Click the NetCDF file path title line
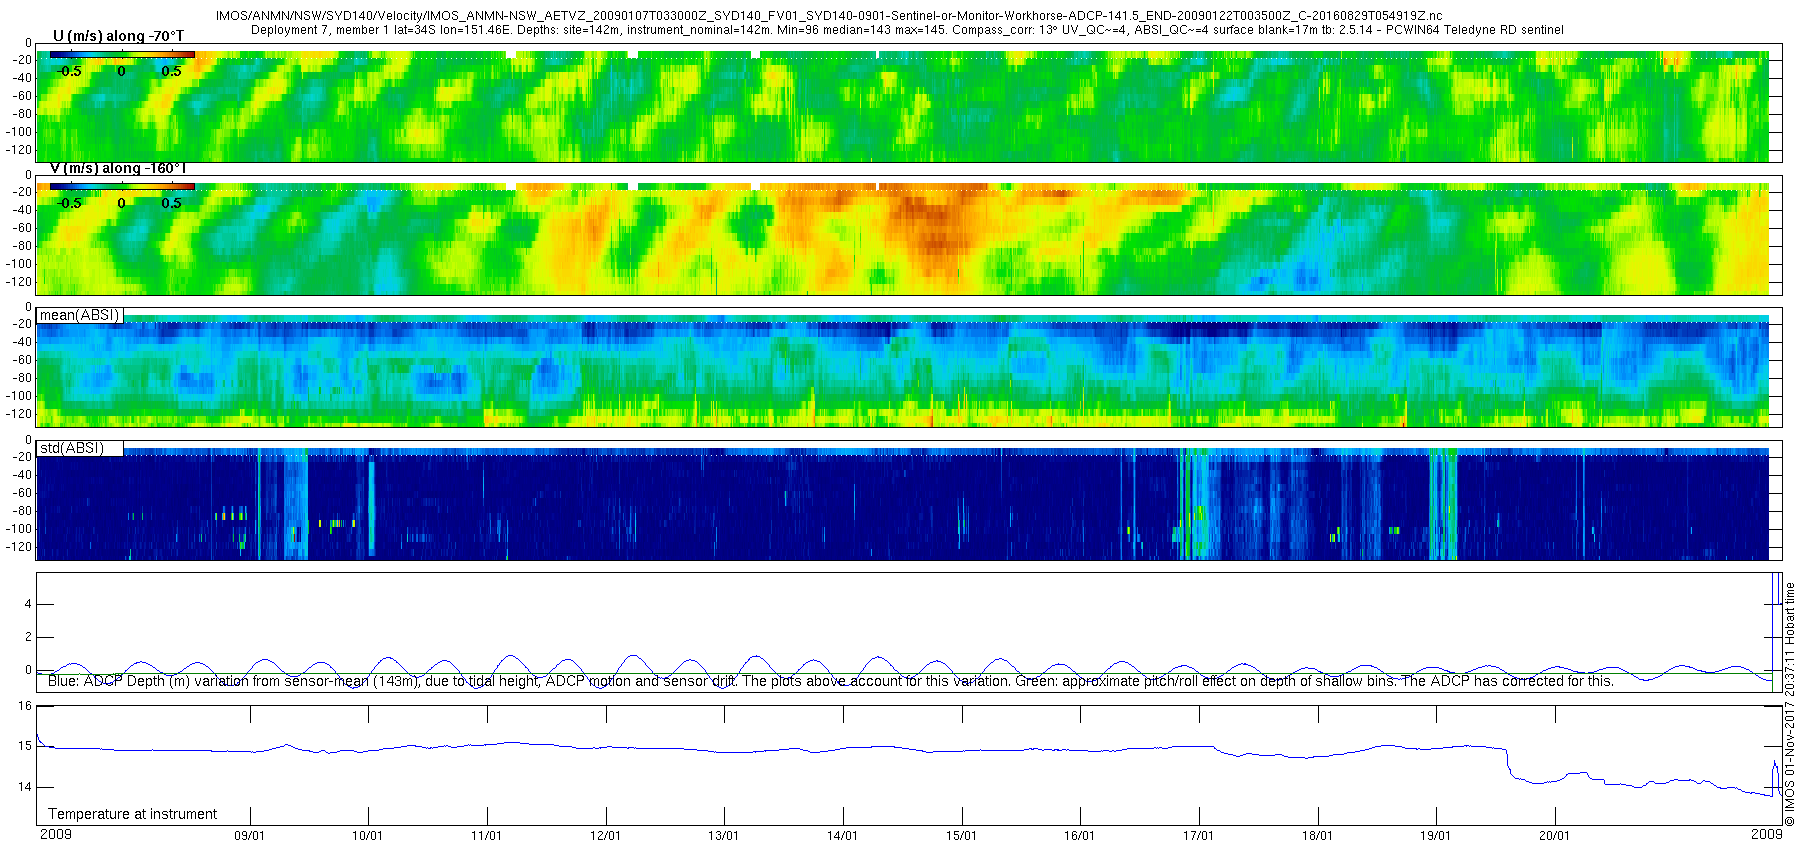 [829, 16]
